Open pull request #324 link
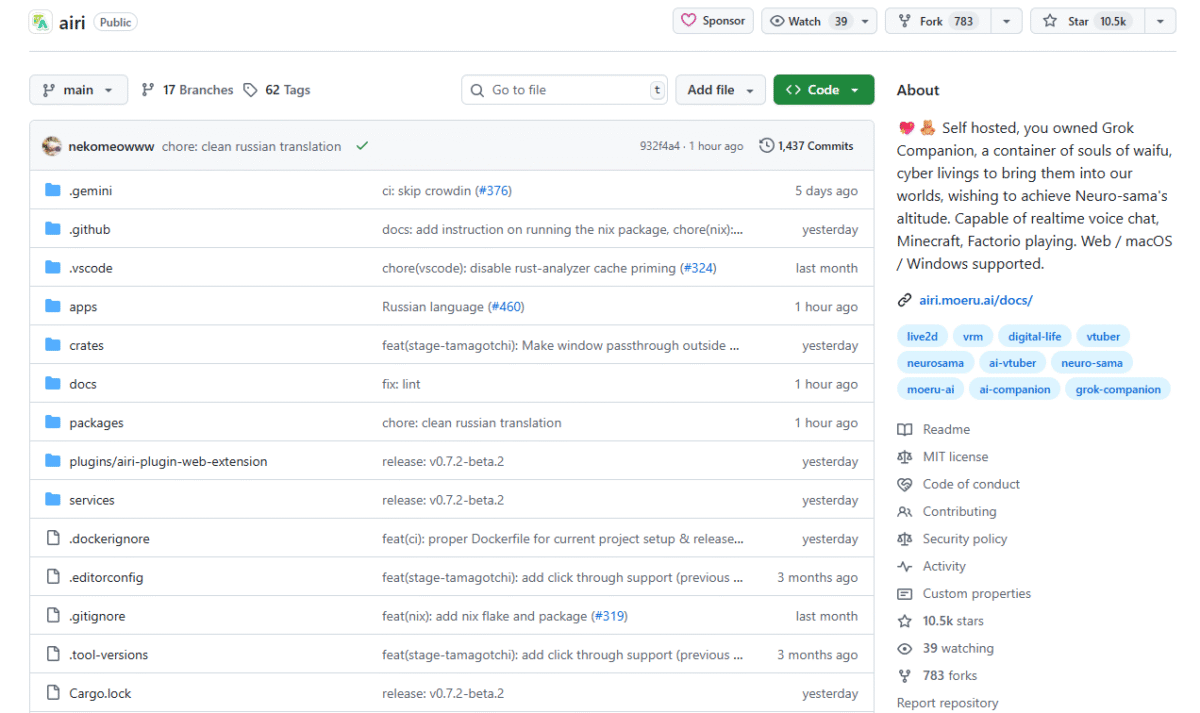Viewport: 1200px width, 713px height. click(698, 268)
